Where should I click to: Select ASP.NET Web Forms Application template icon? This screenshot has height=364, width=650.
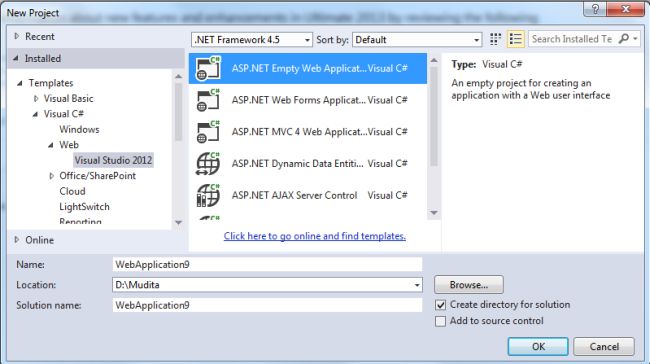[208, 100]
